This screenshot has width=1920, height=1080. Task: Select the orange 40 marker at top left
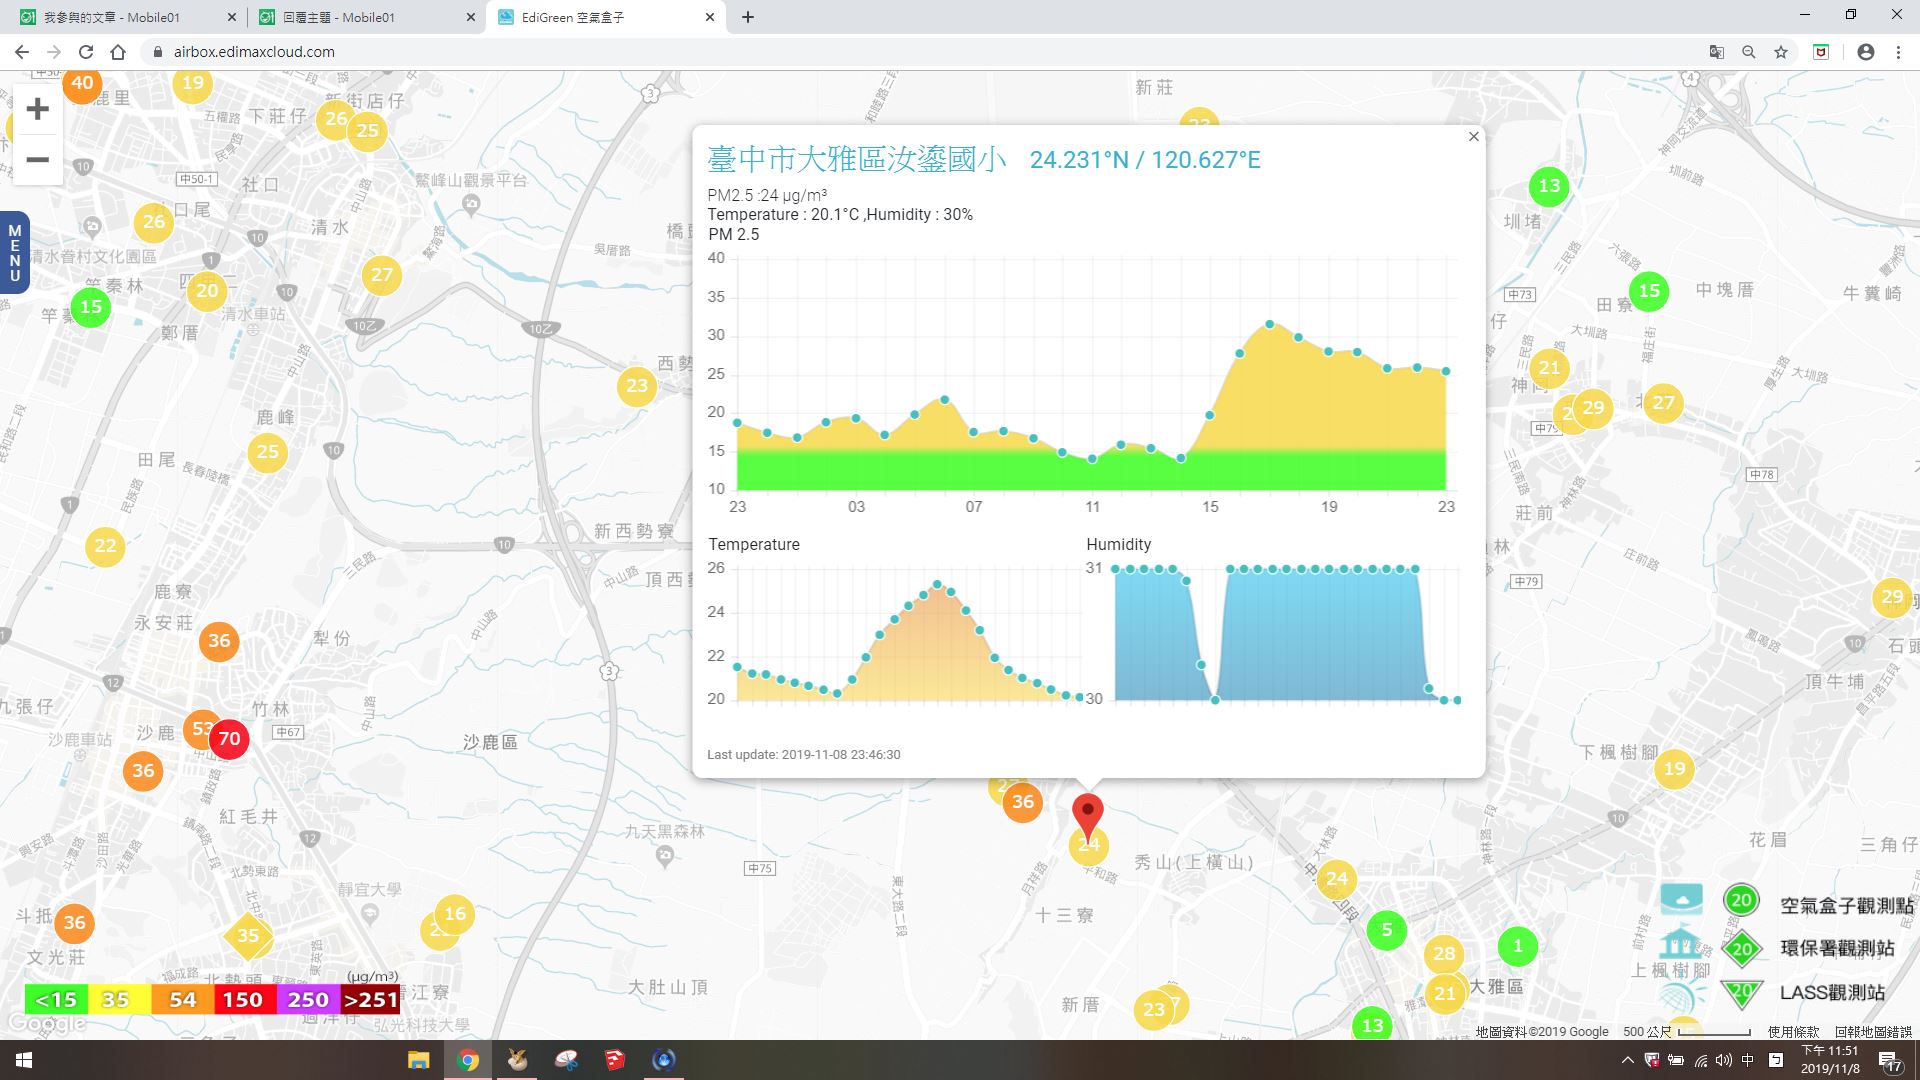82,84
